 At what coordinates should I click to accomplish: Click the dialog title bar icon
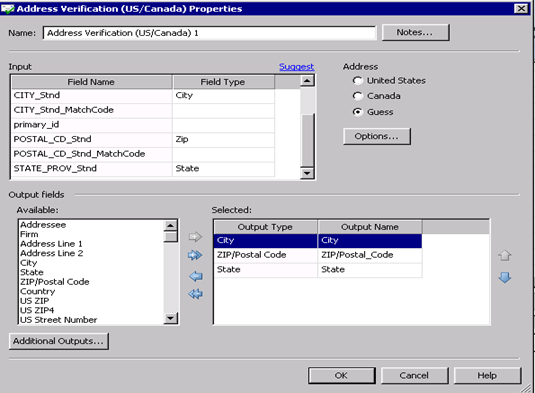pos(8,9)
